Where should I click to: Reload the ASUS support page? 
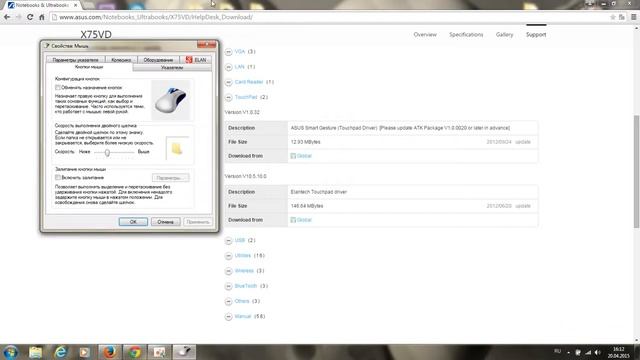(30, 17)
